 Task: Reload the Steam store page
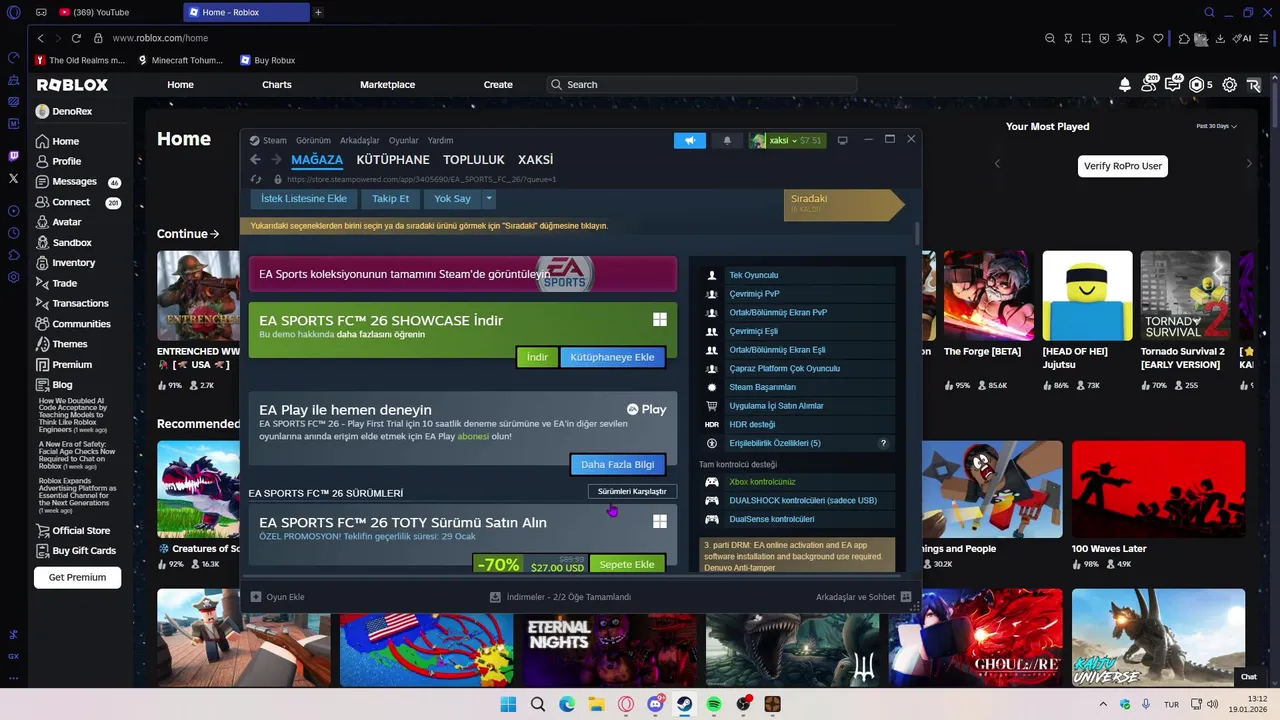coord(256,180)
